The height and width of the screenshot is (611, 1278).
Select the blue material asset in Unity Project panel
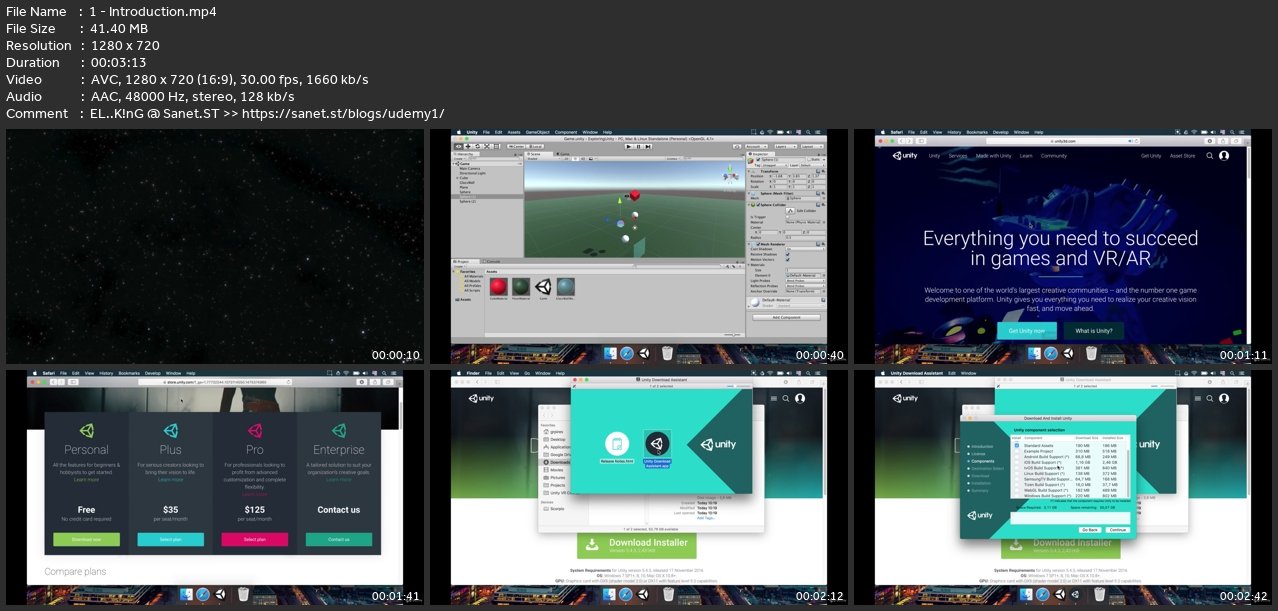[x=566, y=287]
